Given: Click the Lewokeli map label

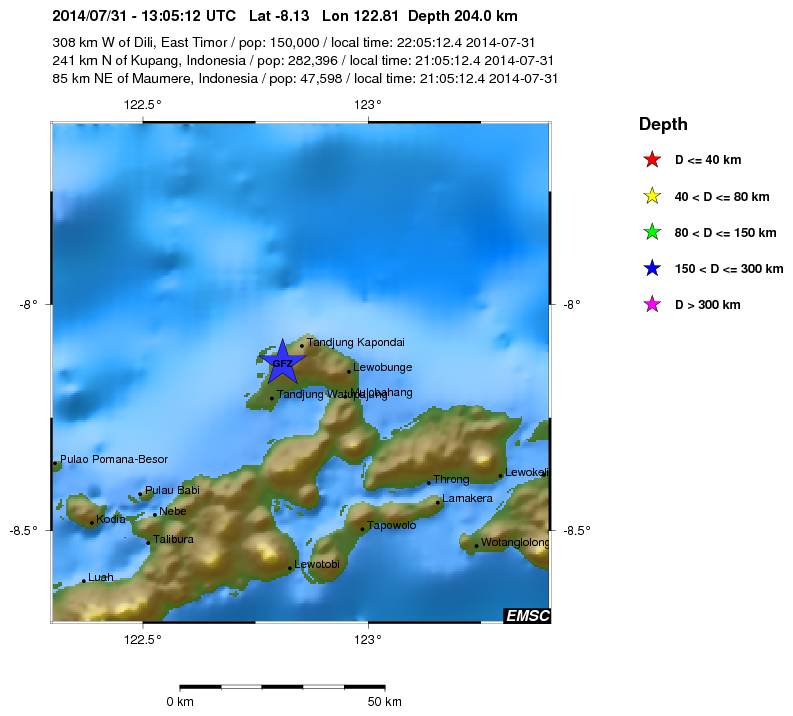Looking at the screenshot, I should (526, 472).
